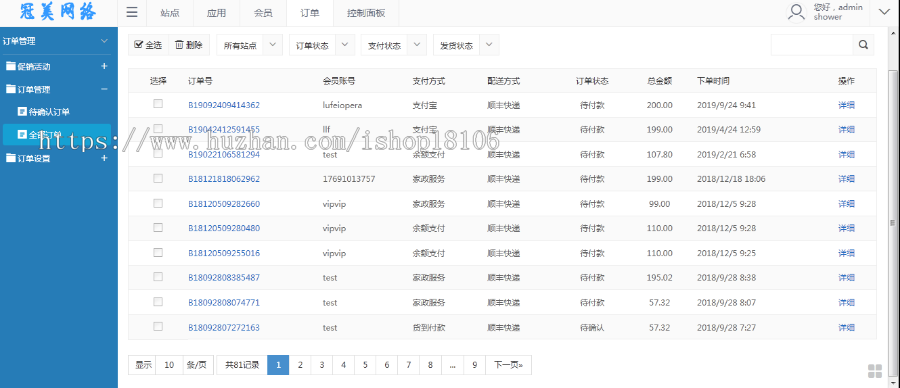The image size is (900, 388).
Task: Go to page 2 of orders
Action: (x=300, y=364)
